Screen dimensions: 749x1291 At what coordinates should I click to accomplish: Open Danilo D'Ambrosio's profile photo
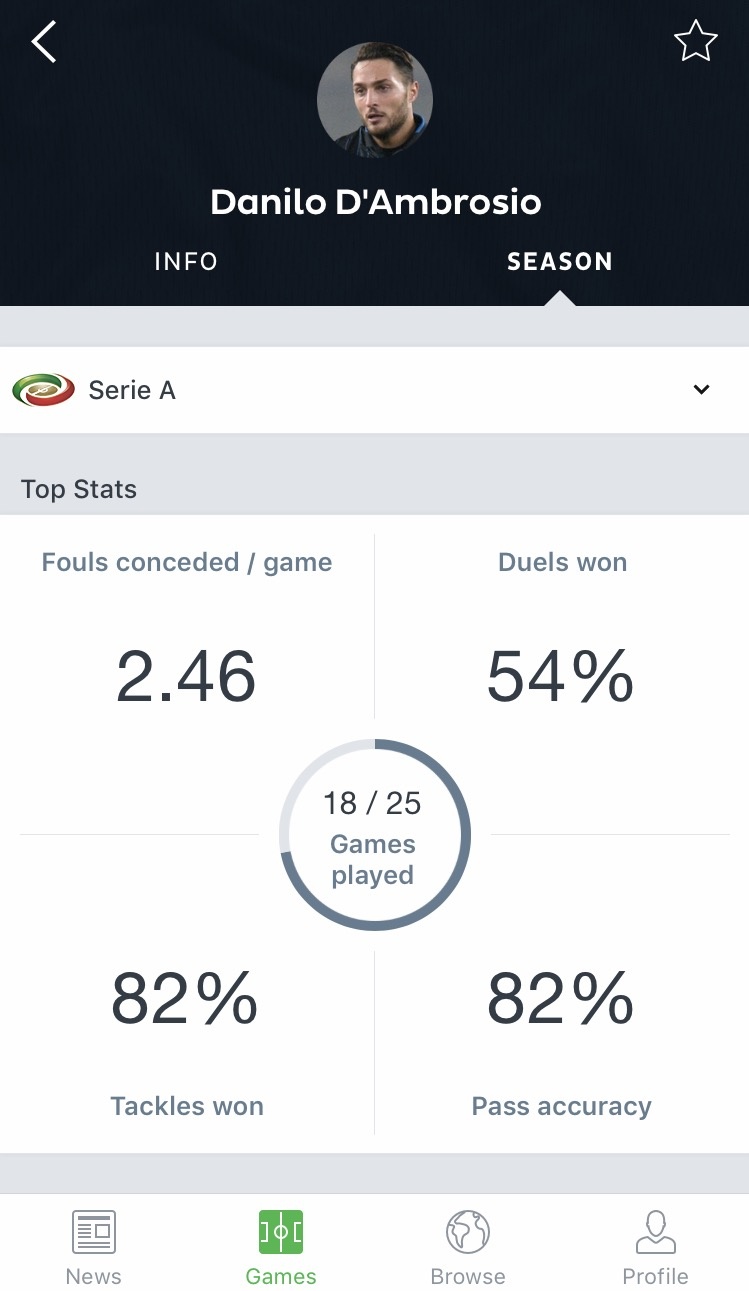coord(374,99)
